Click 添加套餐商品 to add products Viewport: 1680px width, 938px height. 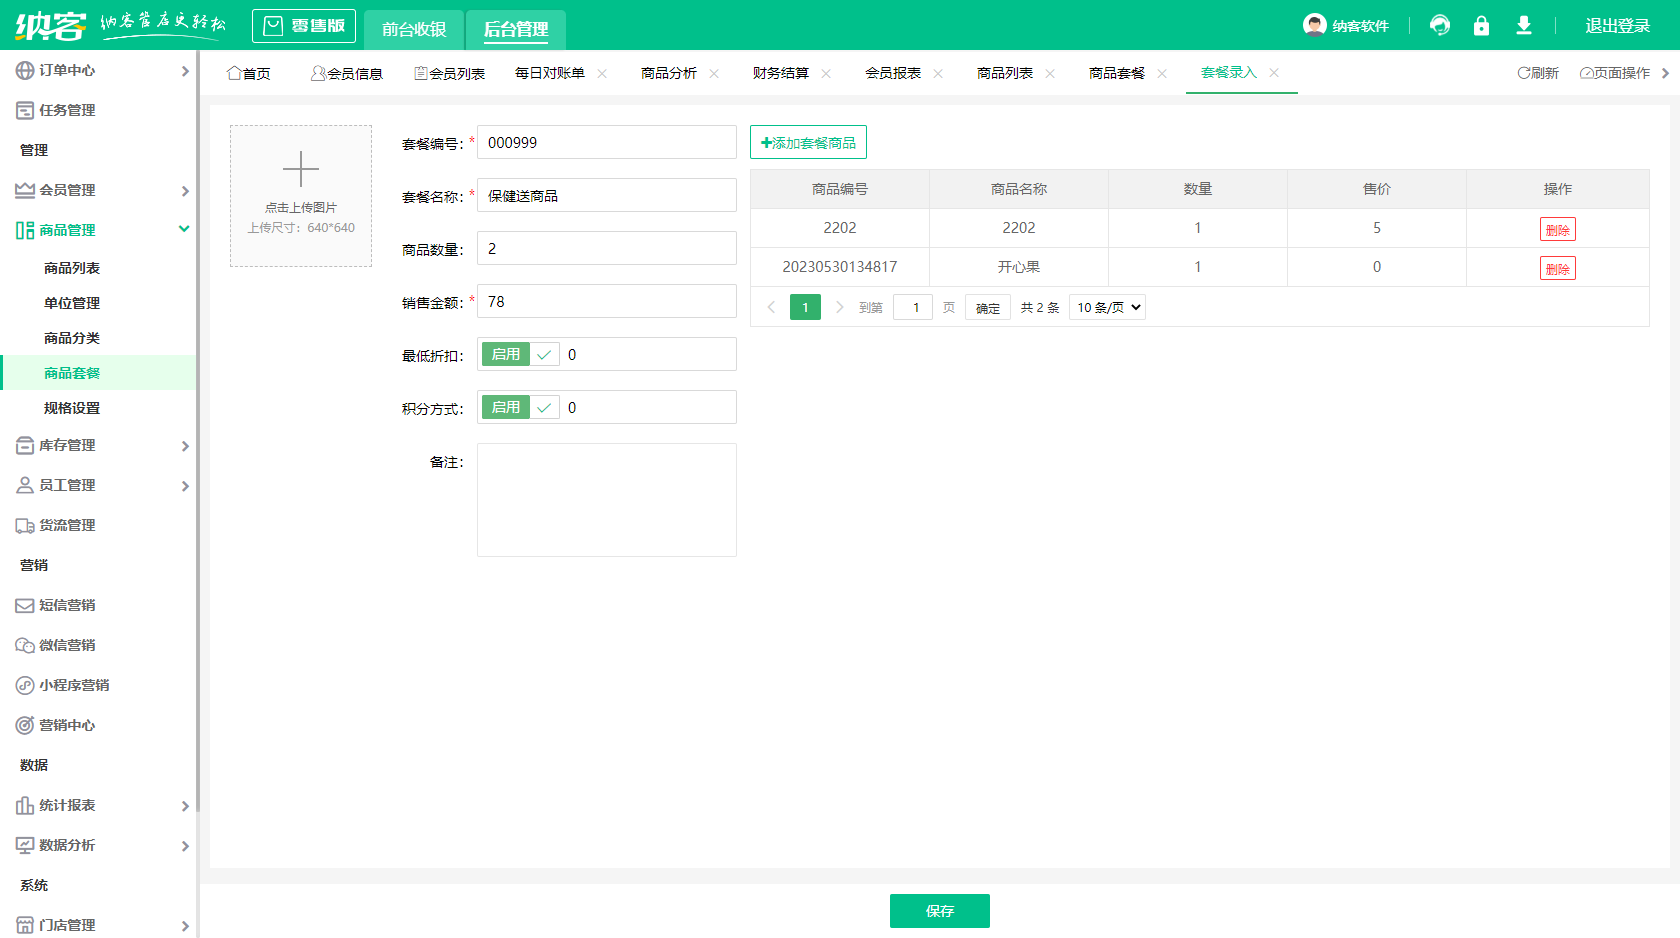pyautogui.click(x=809, y=142)
